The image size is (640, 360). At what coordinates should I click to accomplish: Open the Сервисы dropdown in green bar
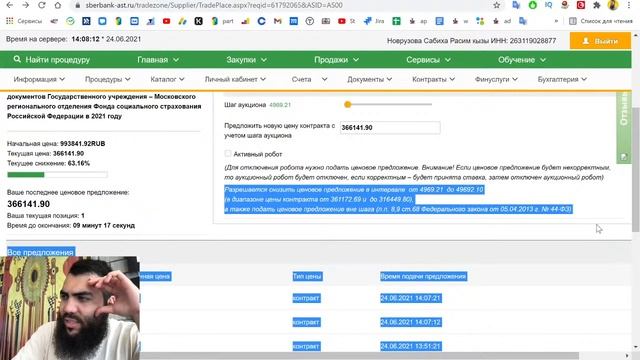point(428,60)
